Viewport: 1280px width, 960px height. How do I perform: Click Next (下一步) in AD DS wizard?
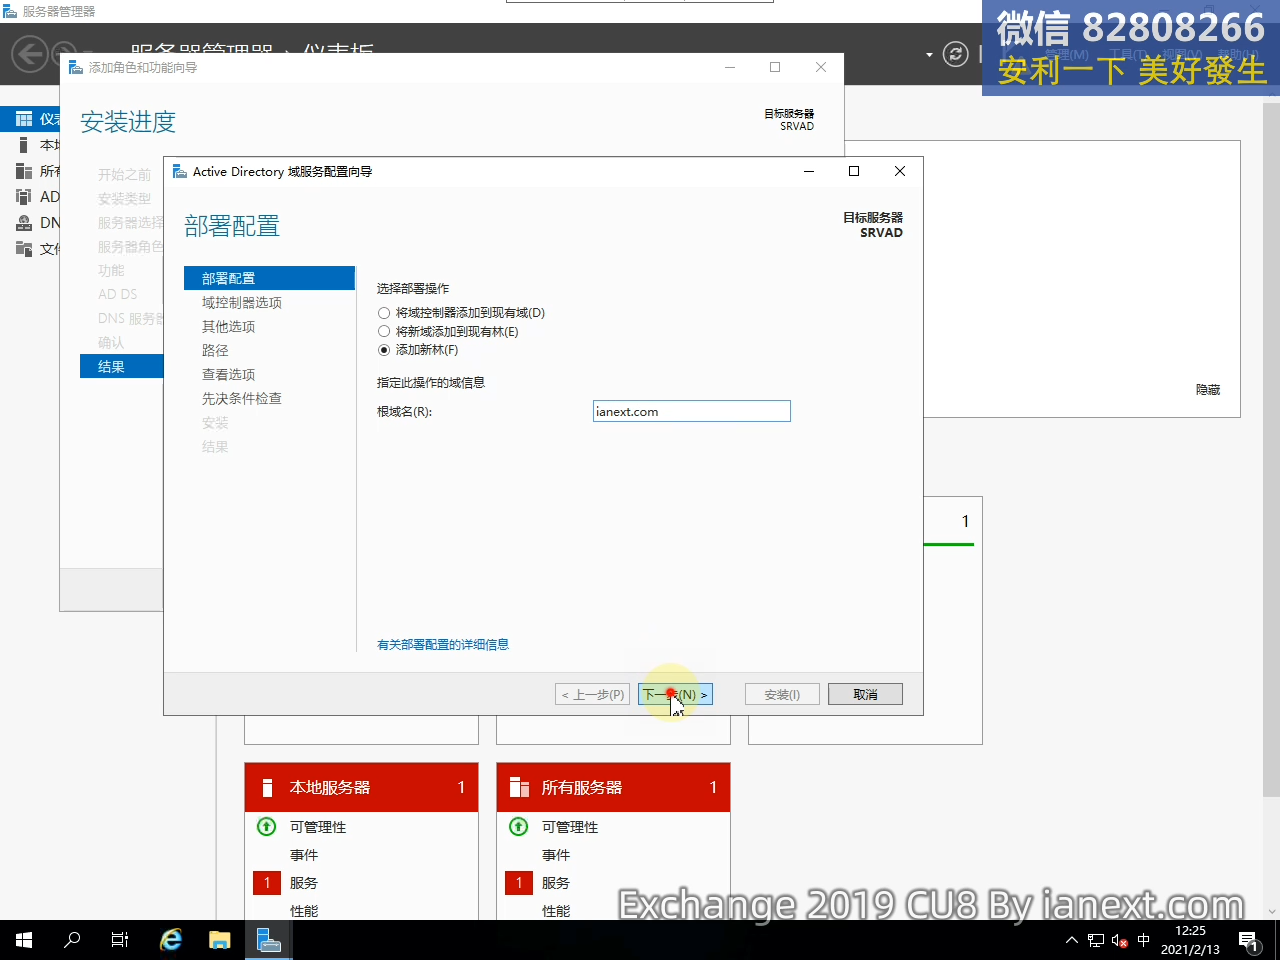(x=675, y=694)
